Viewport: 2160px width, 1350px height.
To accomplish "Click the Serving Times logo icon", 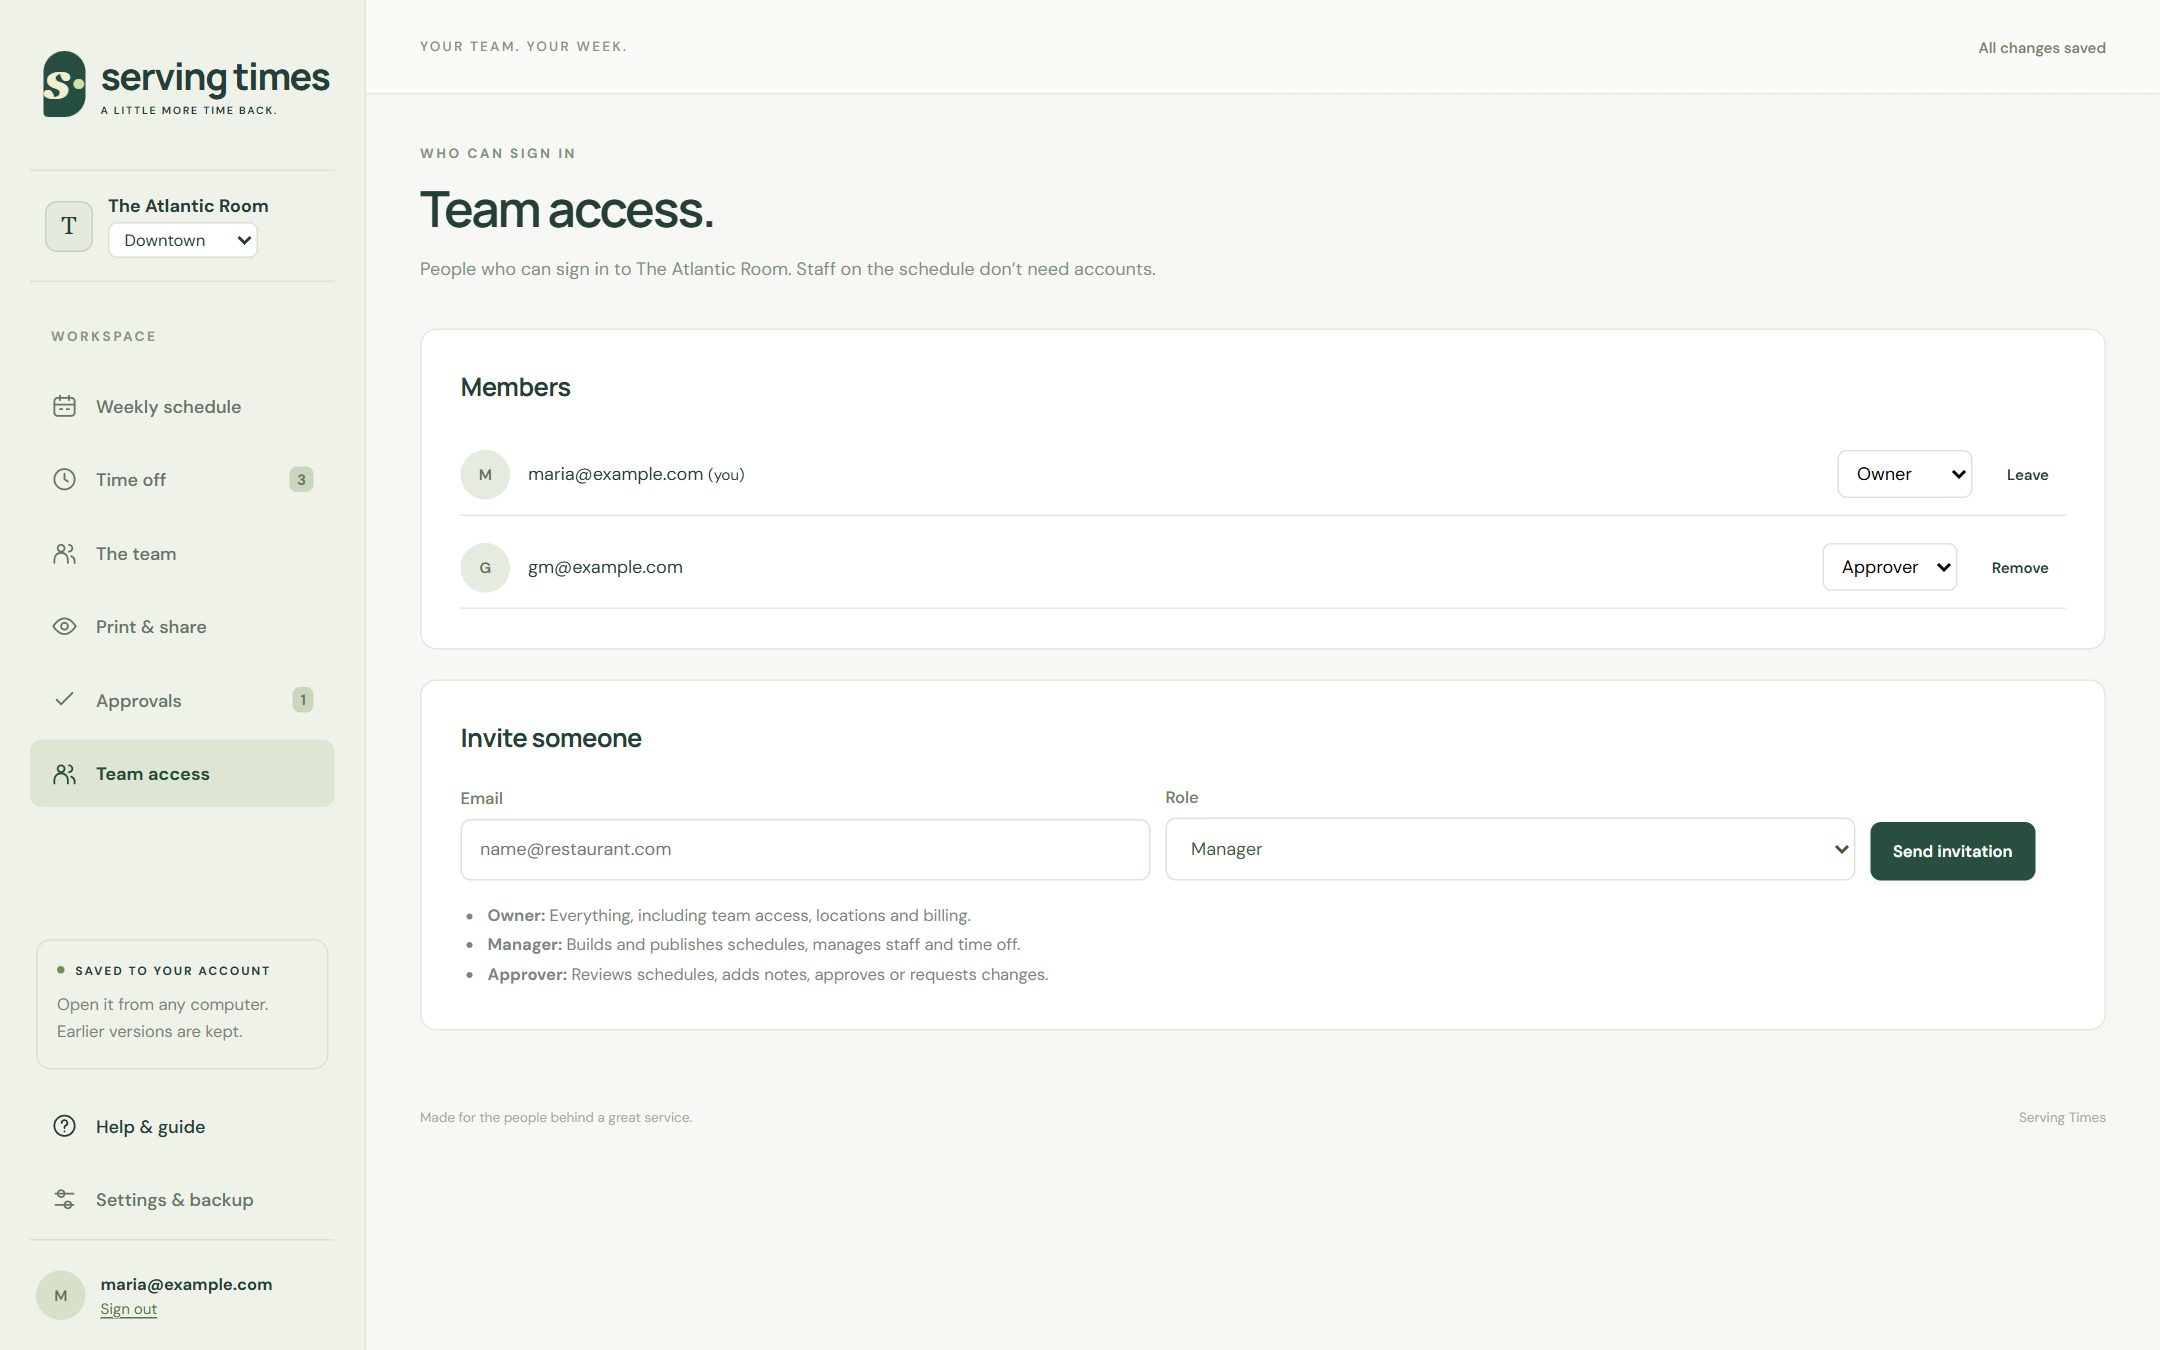I will [64, 84].
